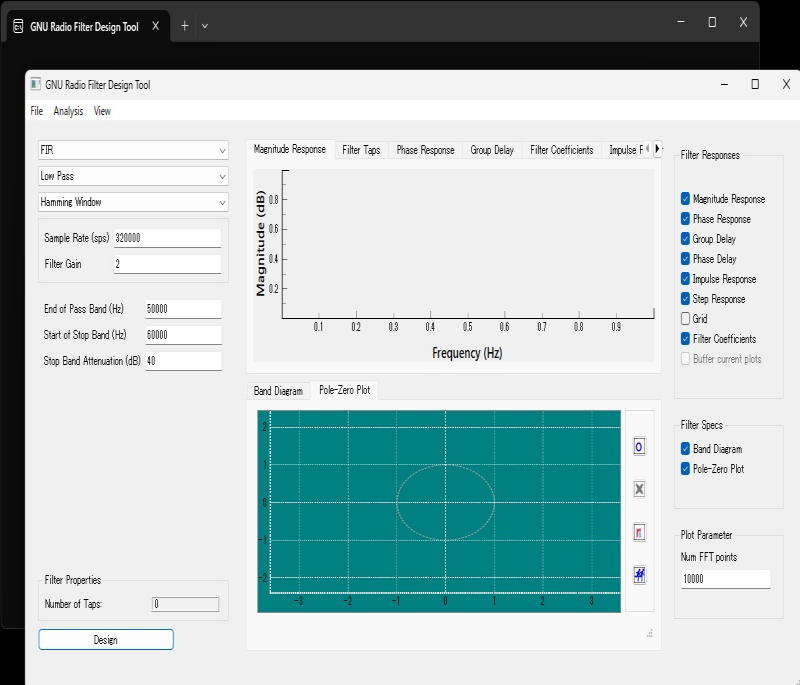The image size is (800, 685).
Task: Click the Design button
Action: click(106, 640)
